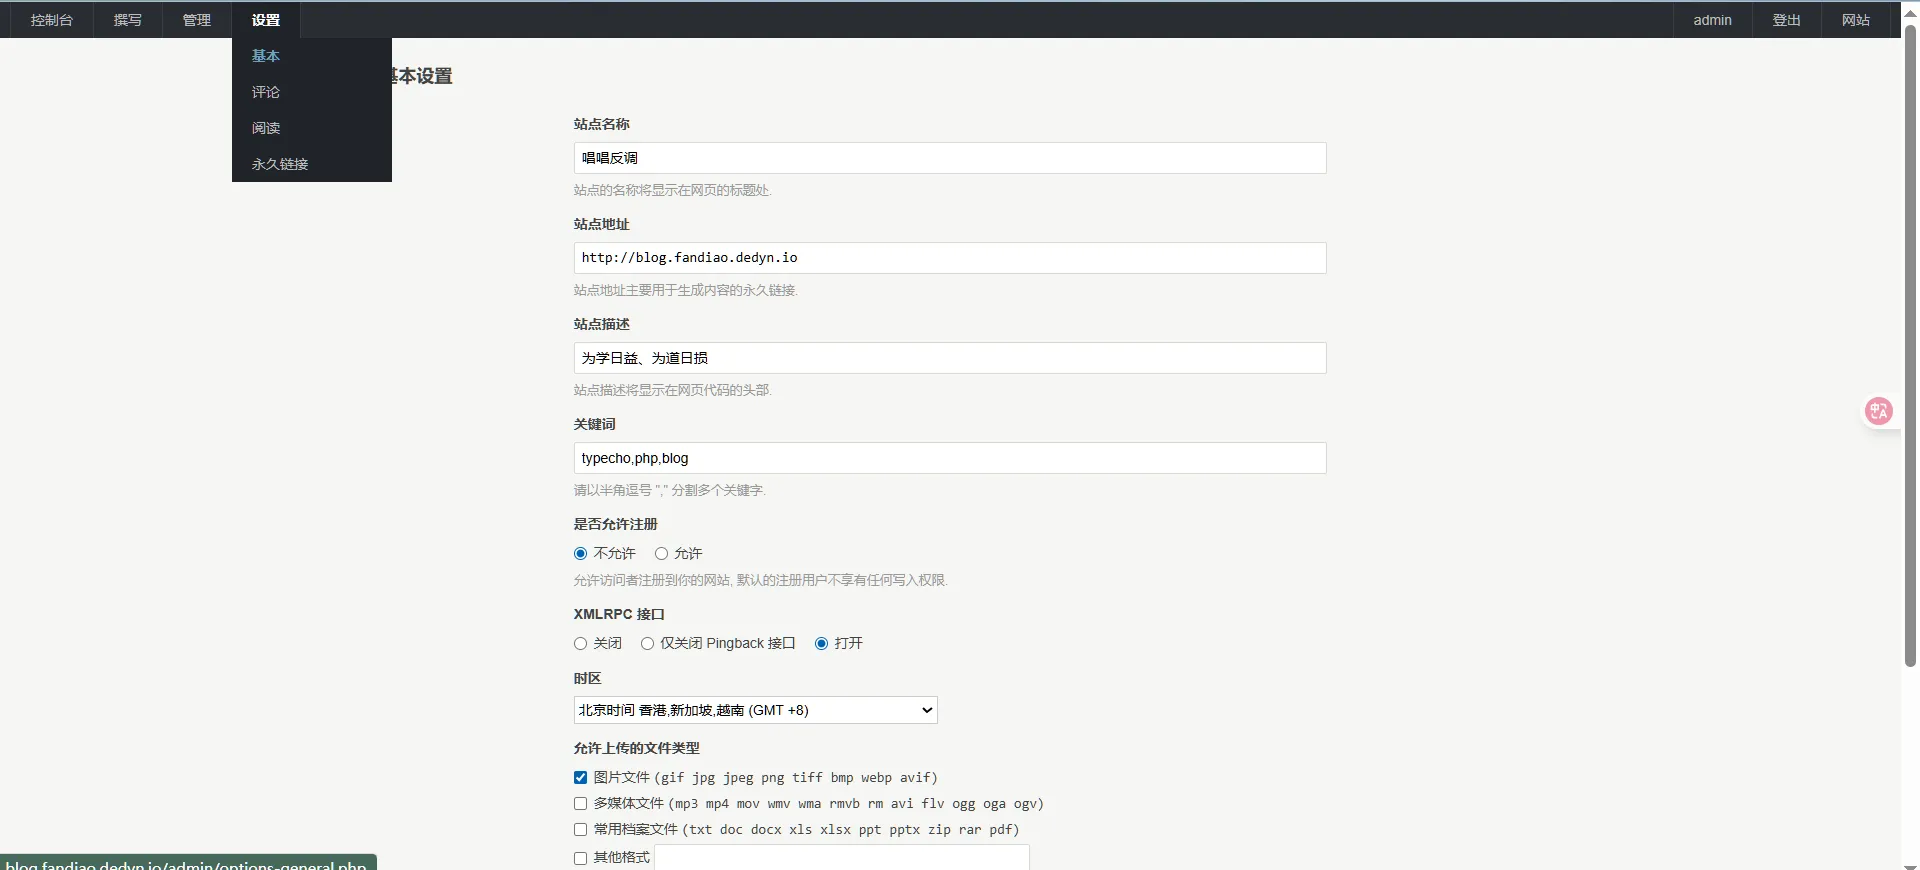This screenshot has height=870, width=1920.
Task: Click the 登出 logout link
Action: click(x=1787, y=20)
